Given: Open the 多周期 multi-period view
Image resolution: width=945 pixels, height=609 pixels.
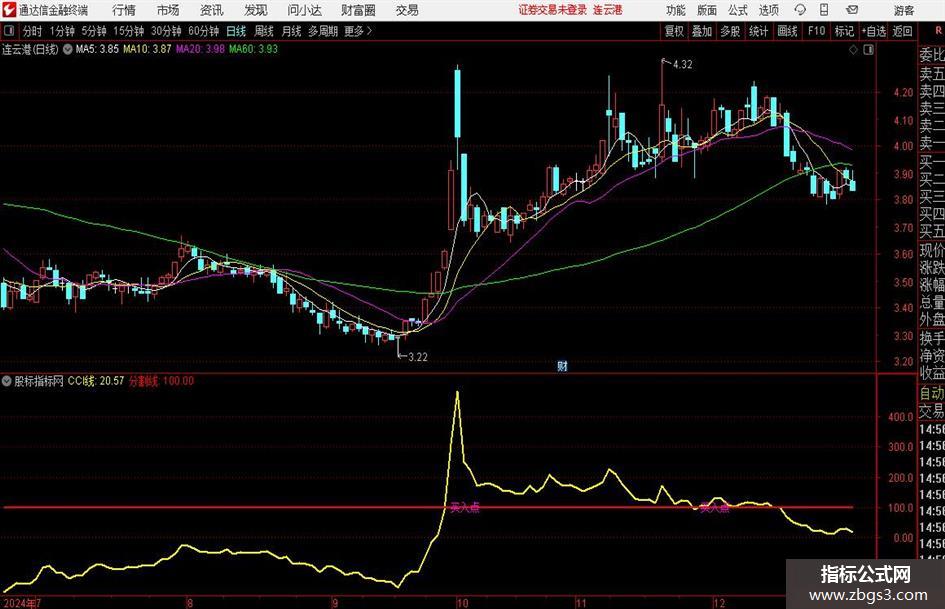Looking at the screenshot, I should point(322,31).
